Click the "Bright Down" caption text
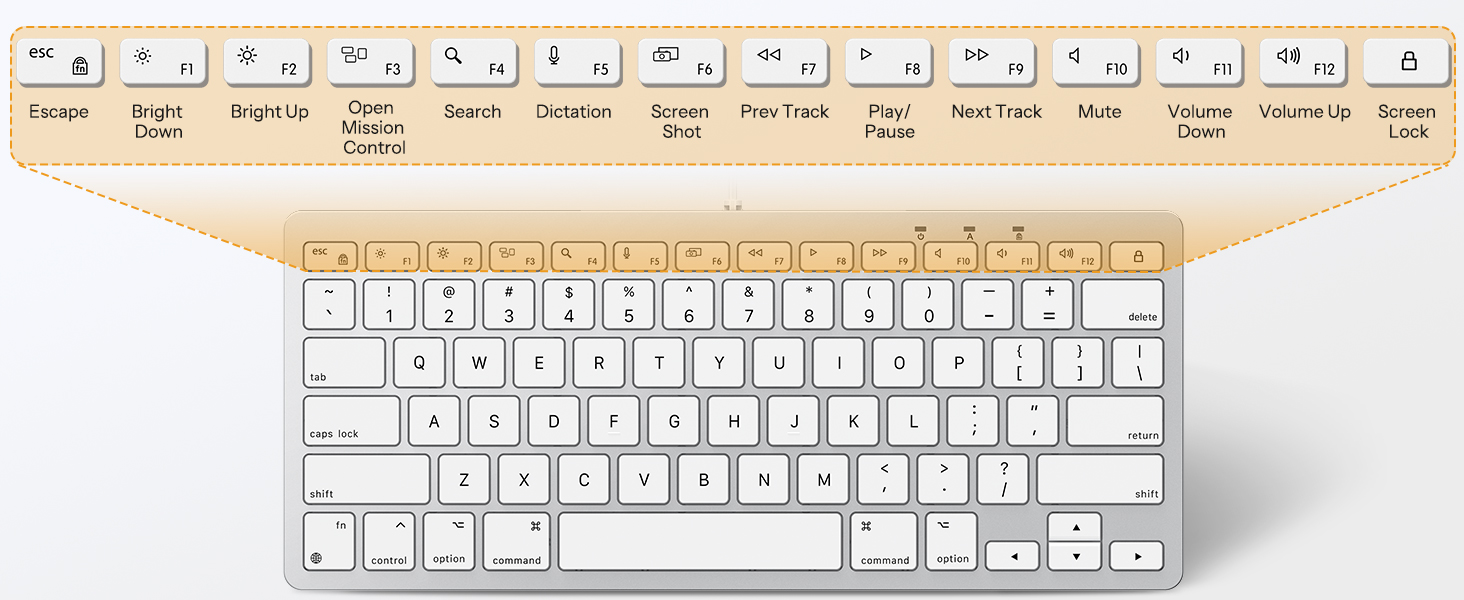 (158, 122)
